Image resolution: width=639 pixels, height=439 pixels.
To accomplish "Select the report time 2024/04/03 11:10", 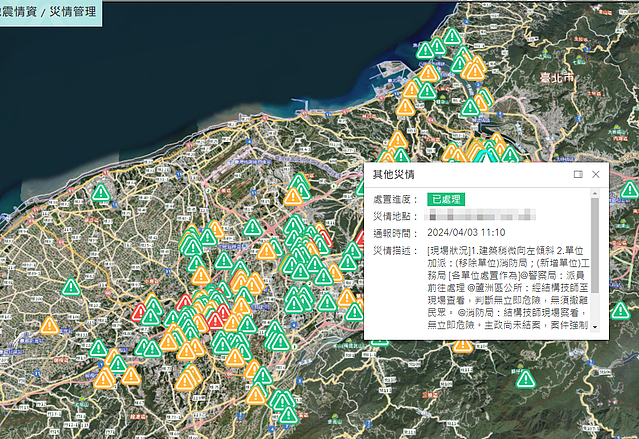I will tap(466, 232).
